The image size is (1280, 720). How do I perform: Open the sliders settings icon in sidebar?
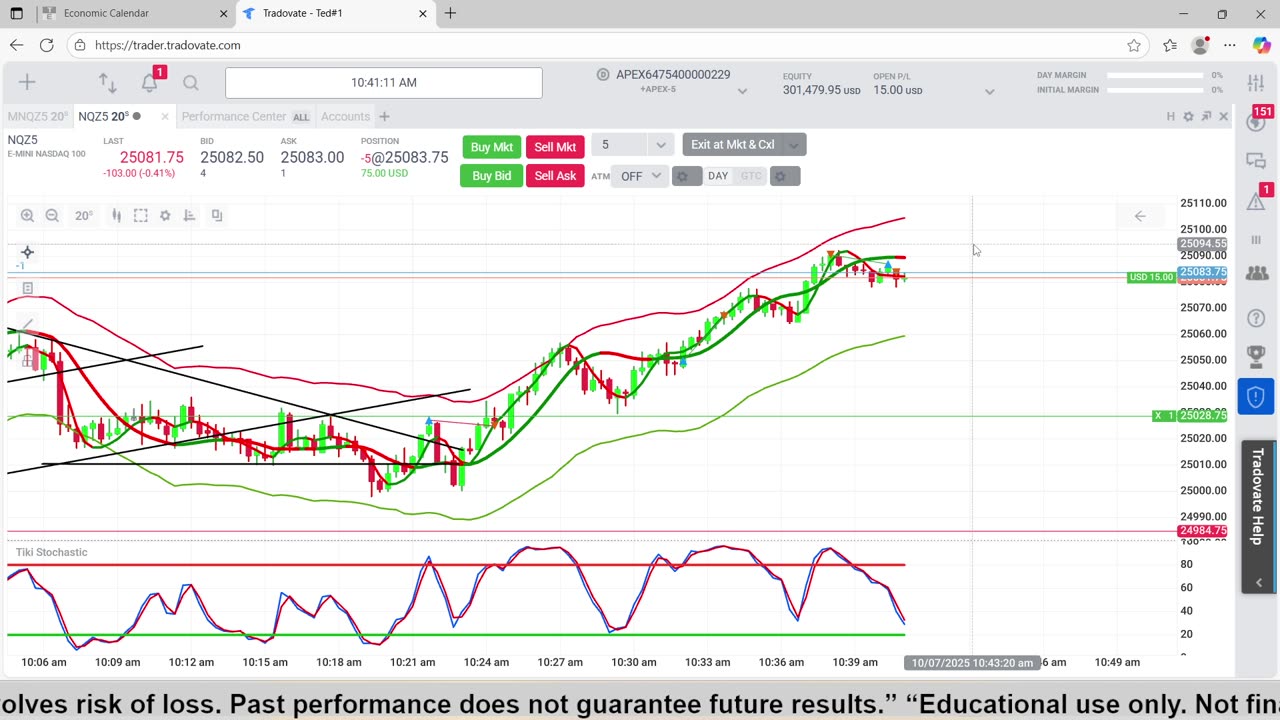click(x=1256, y=83)
